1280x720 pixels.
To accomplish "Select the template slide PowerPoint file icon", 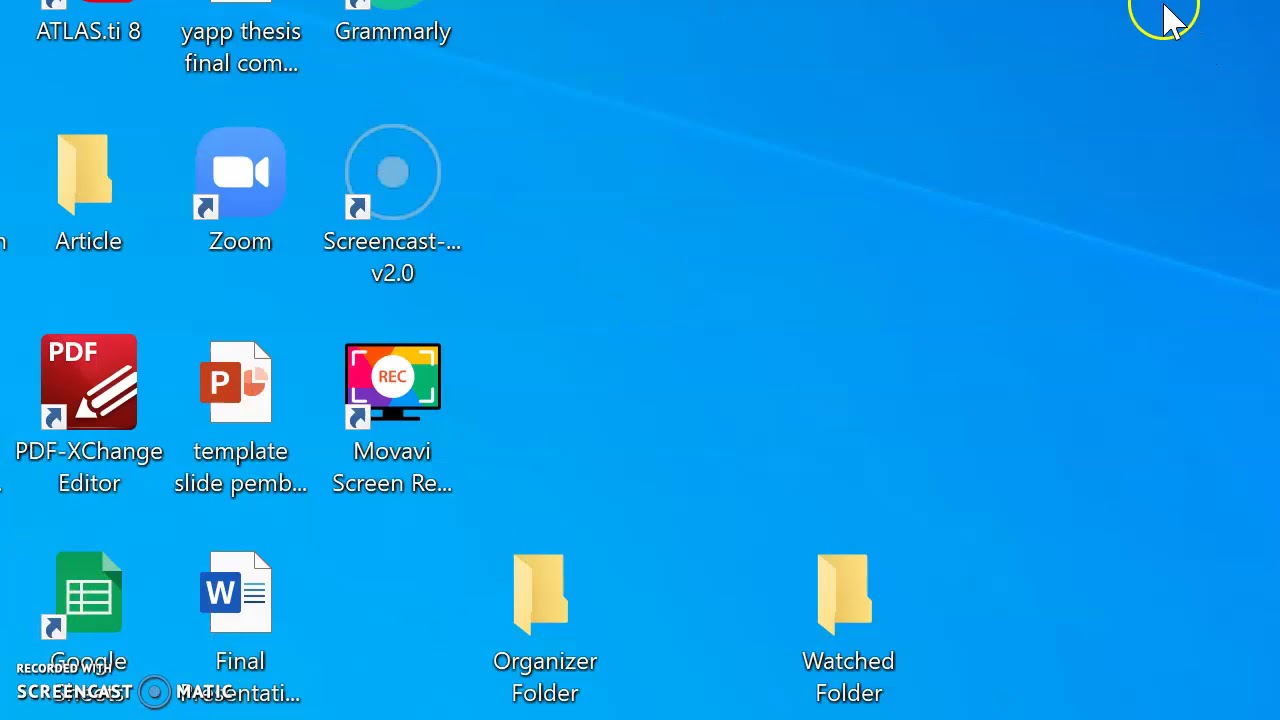I will 236,382.
